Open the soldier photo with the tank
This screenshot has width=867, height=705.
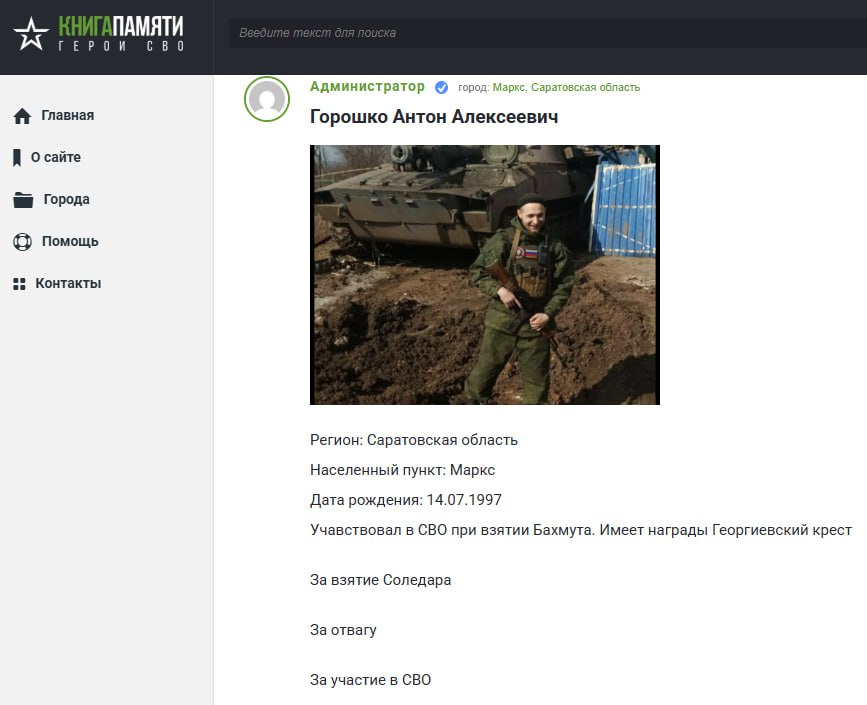484,275
